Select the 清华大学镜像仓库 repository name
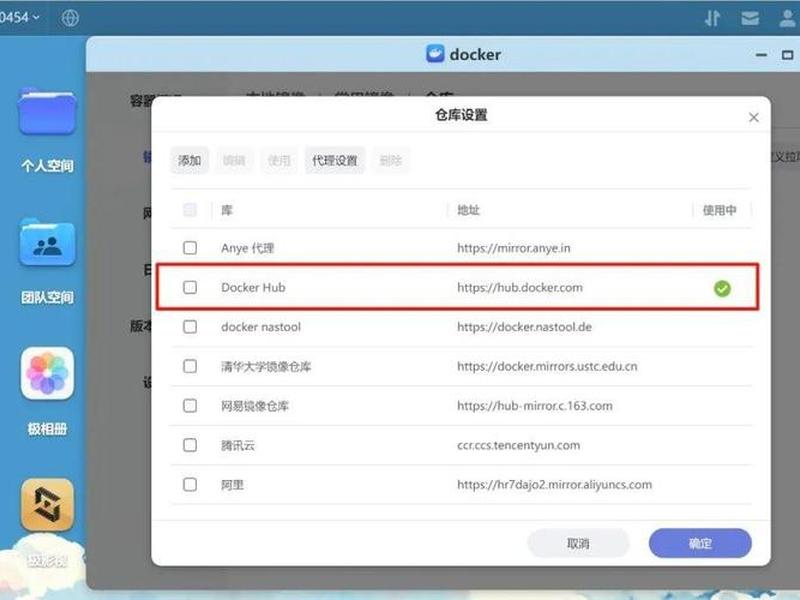 (266, 366)
